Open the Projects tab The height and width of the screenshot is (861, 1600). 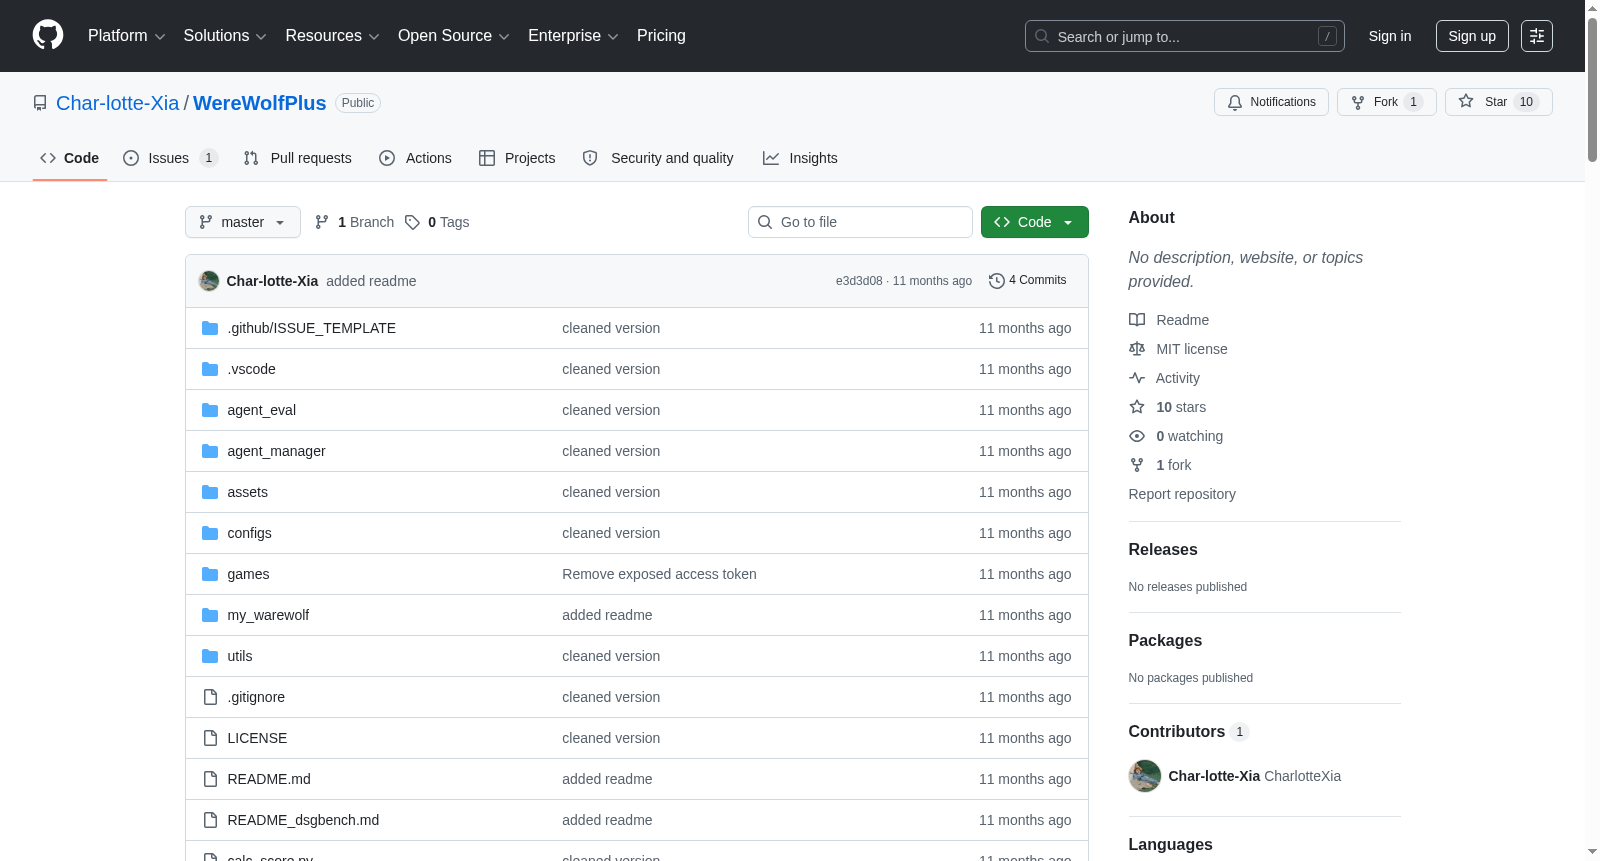click(x=517, y=158)
